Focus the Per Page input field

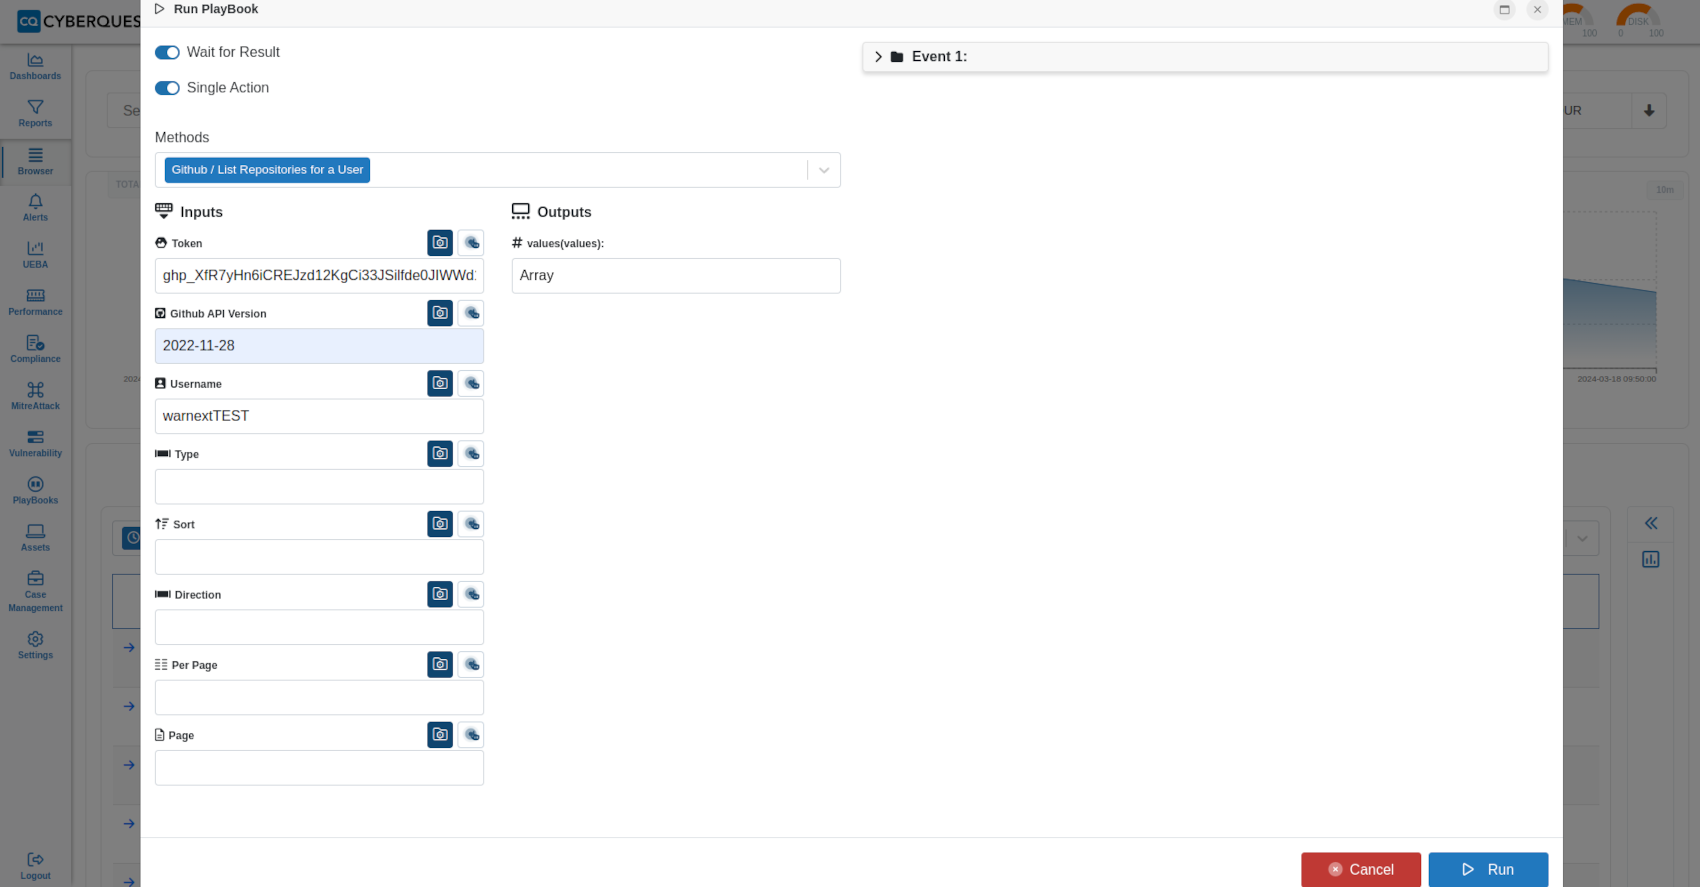319,697
